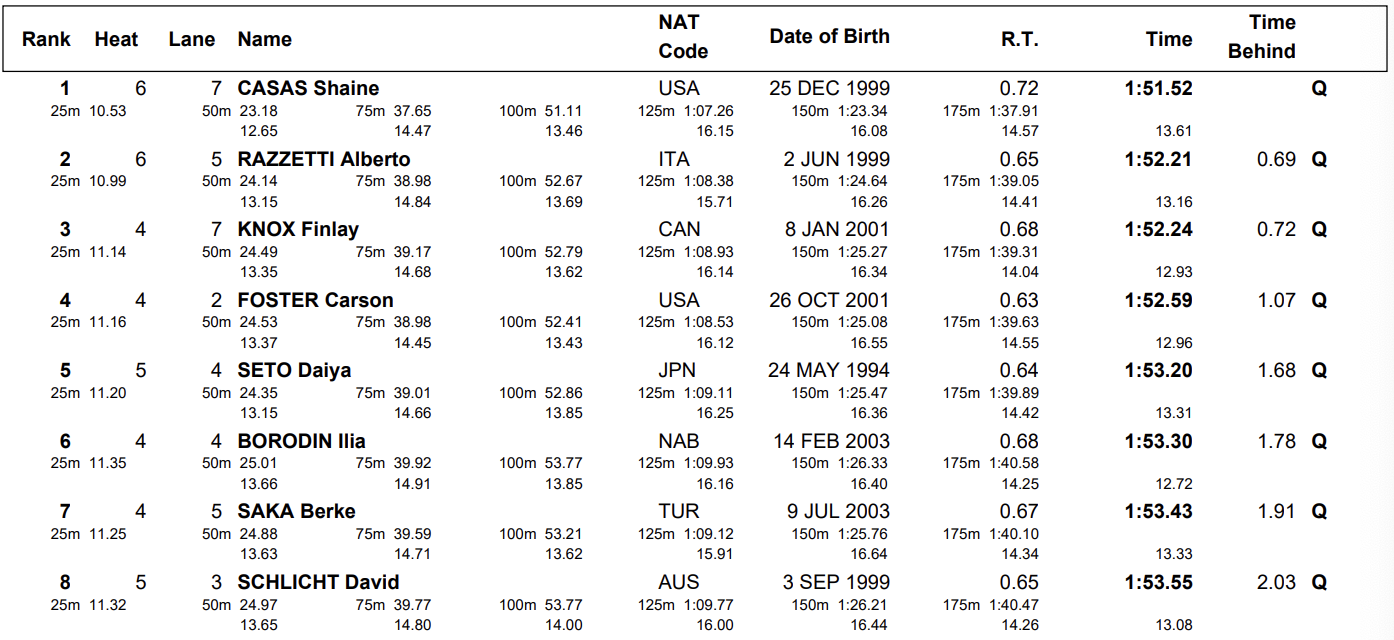Click the winning time 1:51.52

[1158, 89]
